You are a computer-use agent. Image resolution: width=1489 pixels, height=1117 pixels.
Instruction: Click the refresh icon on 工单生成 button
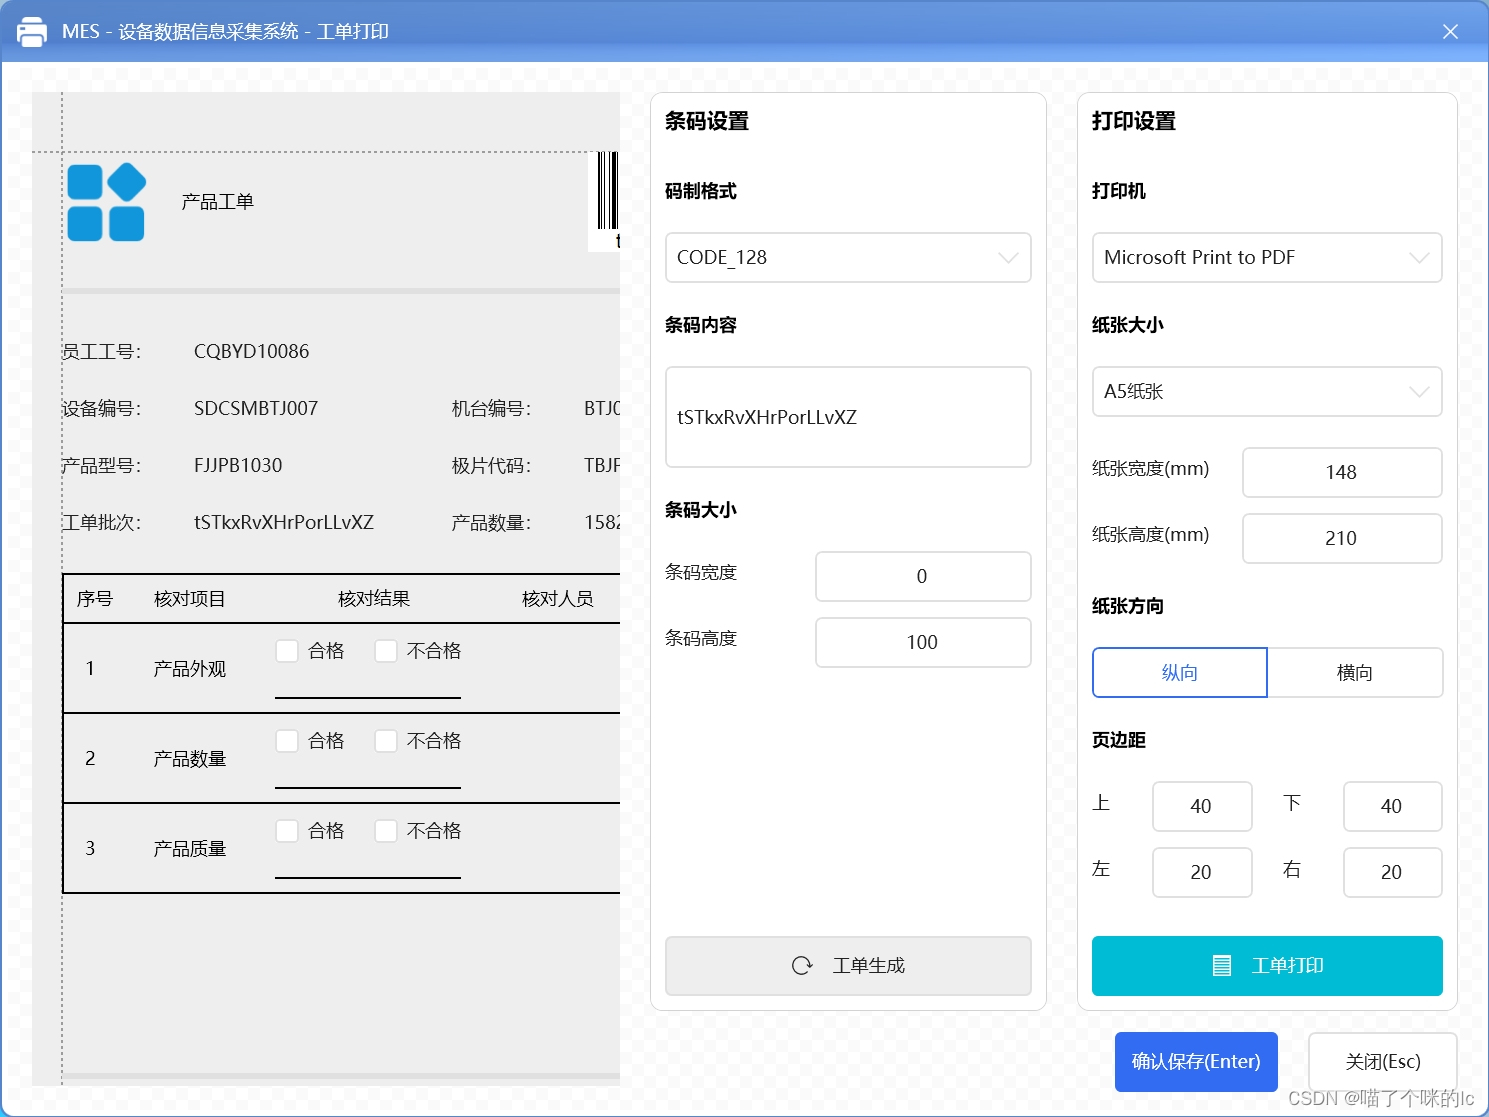coord(802,966)
